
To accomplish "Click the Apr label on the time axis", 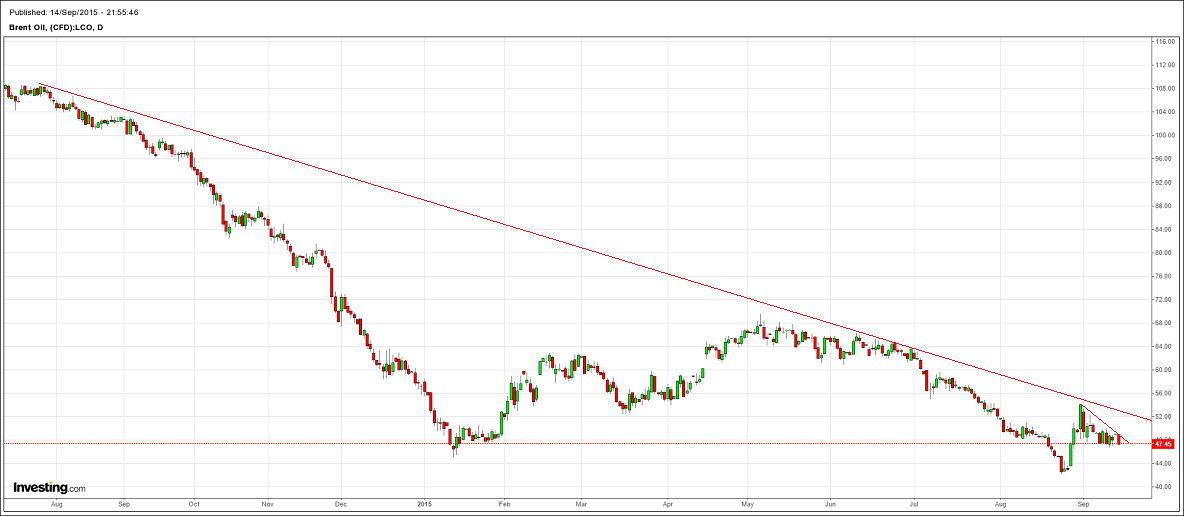I will tap(666, 506).
